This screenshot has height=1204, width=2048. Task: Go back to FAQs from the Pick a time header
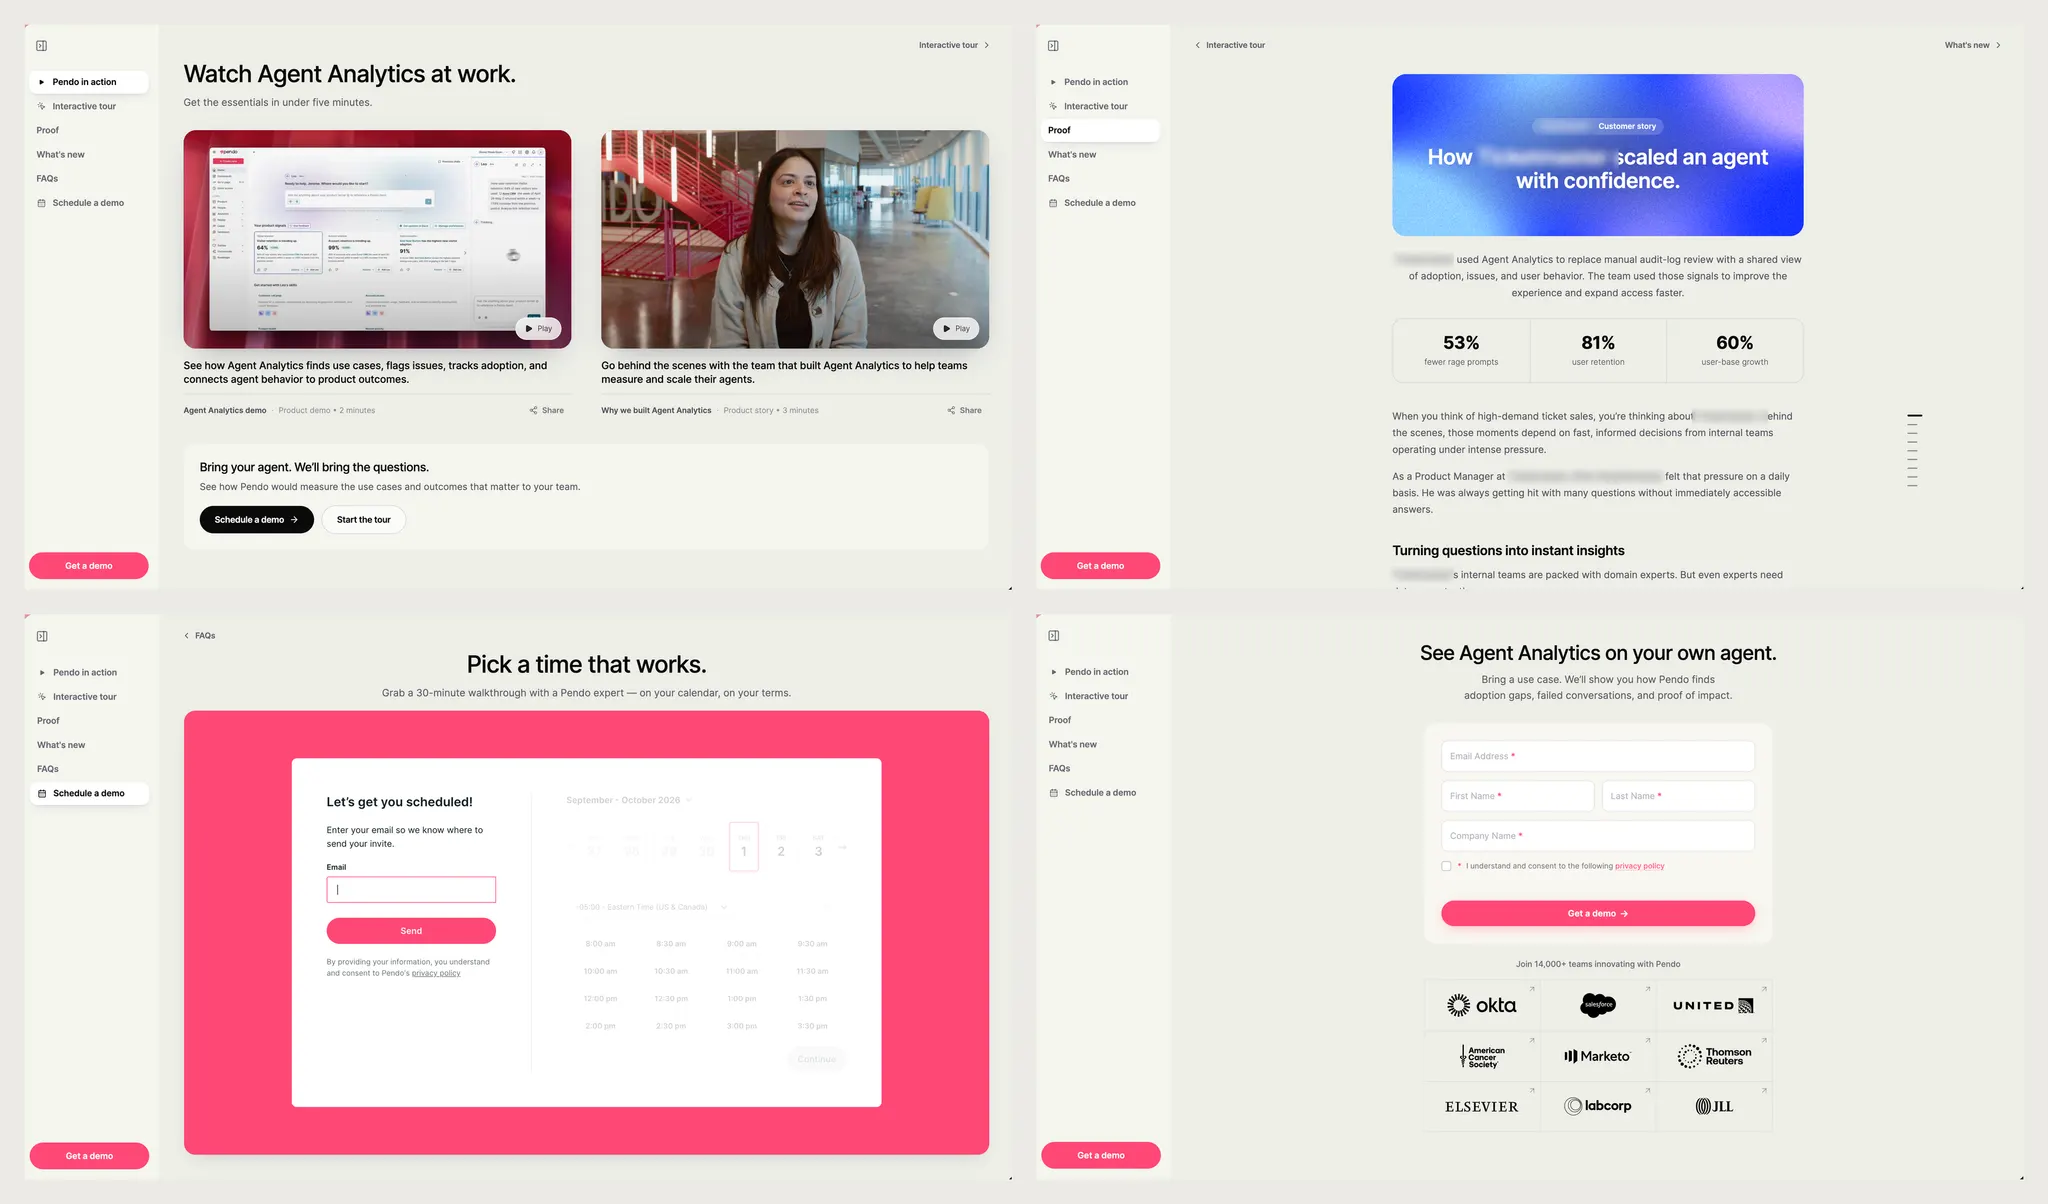click(200, 636)
